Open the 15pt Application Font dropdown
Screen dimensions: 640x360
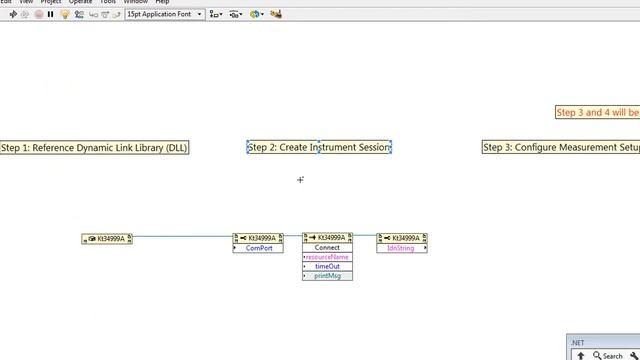[165, 14]
